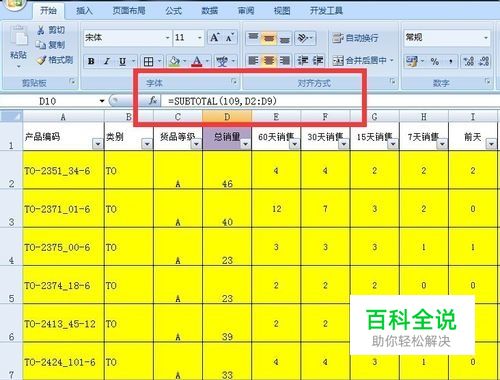
Task: Apply percent style format
Action: 435,61
